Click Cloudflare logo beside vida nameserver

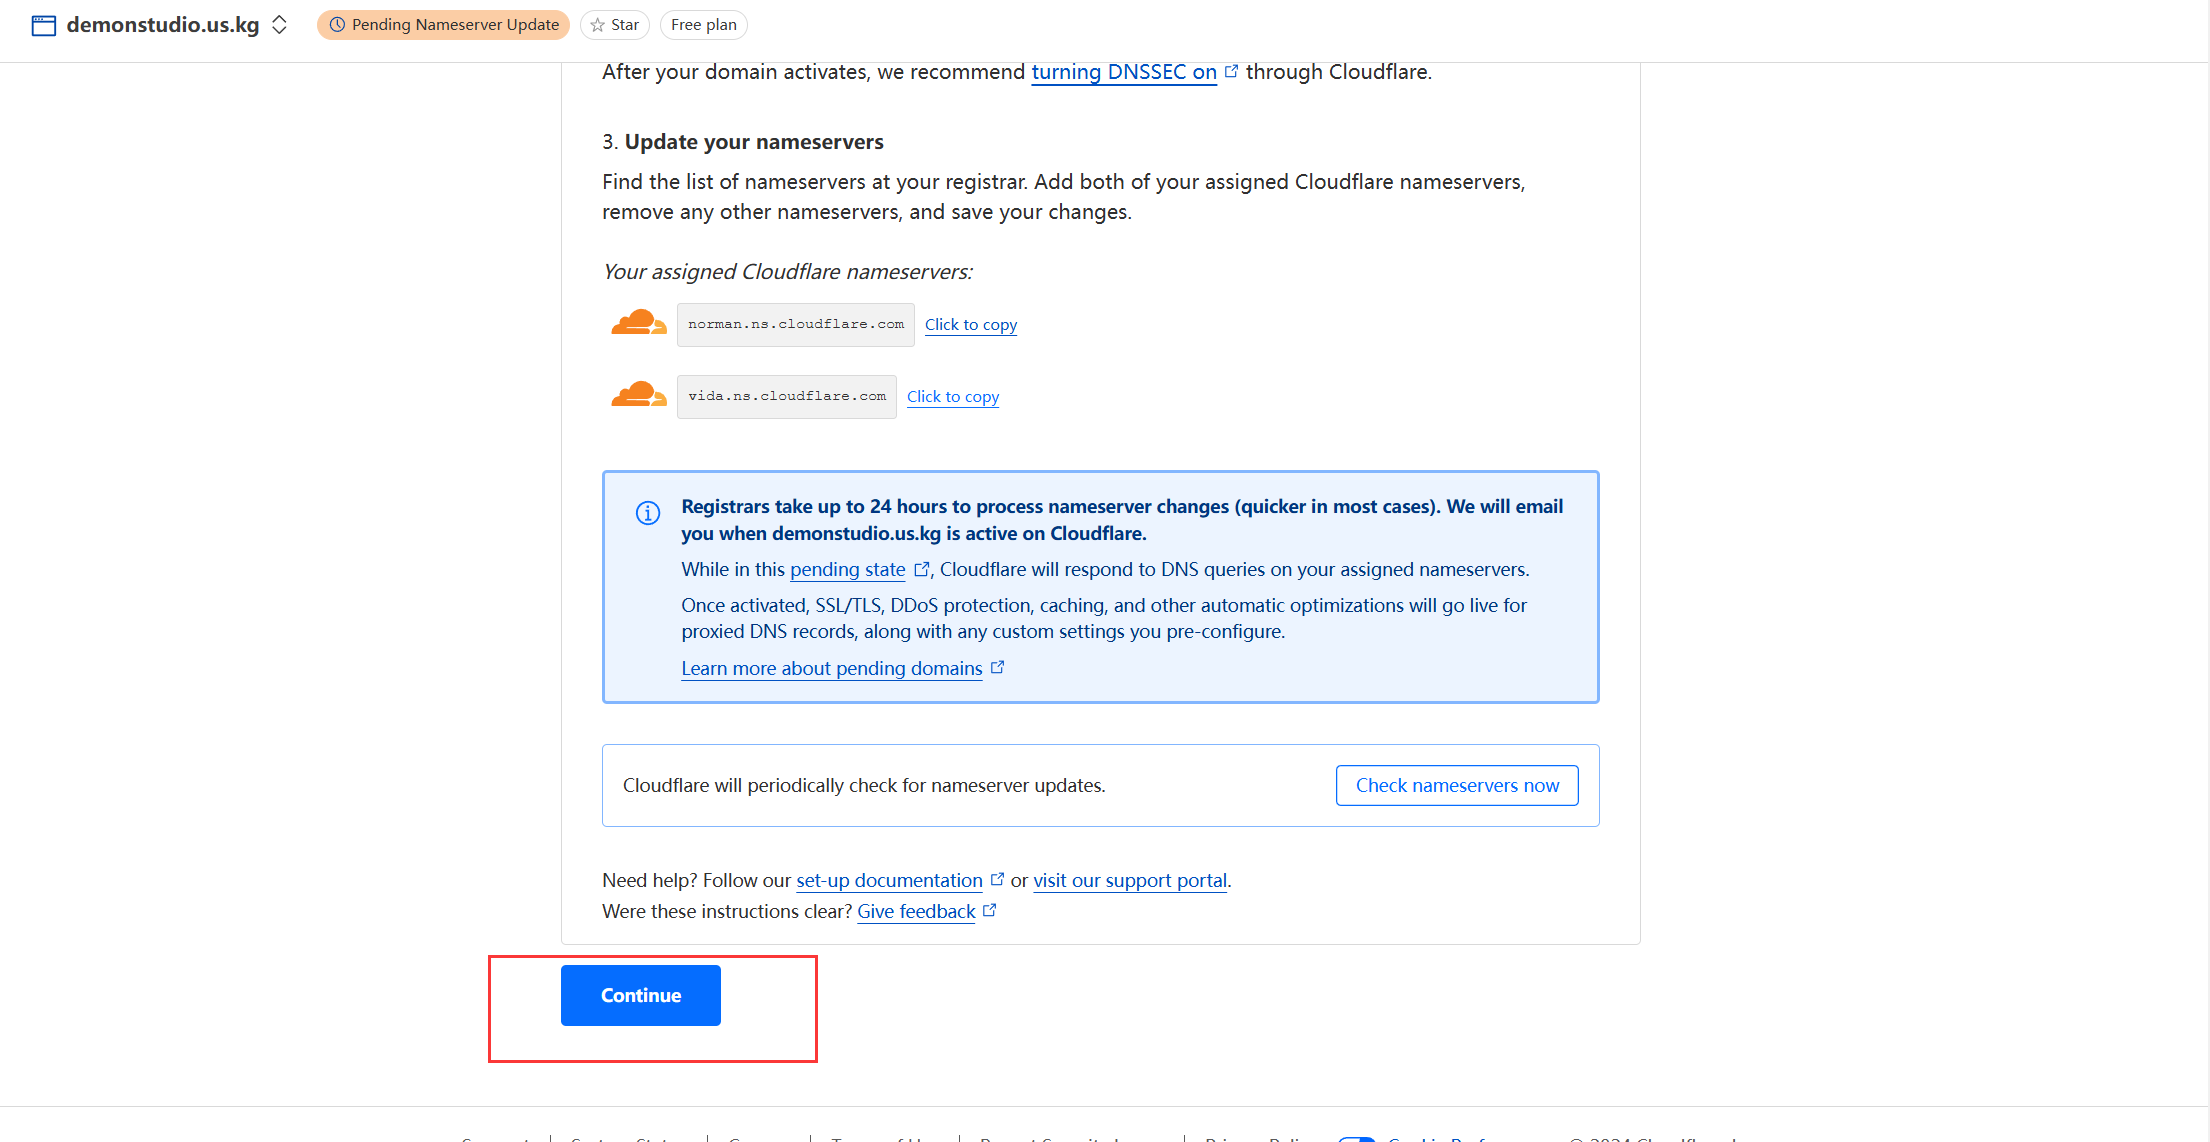638,396
